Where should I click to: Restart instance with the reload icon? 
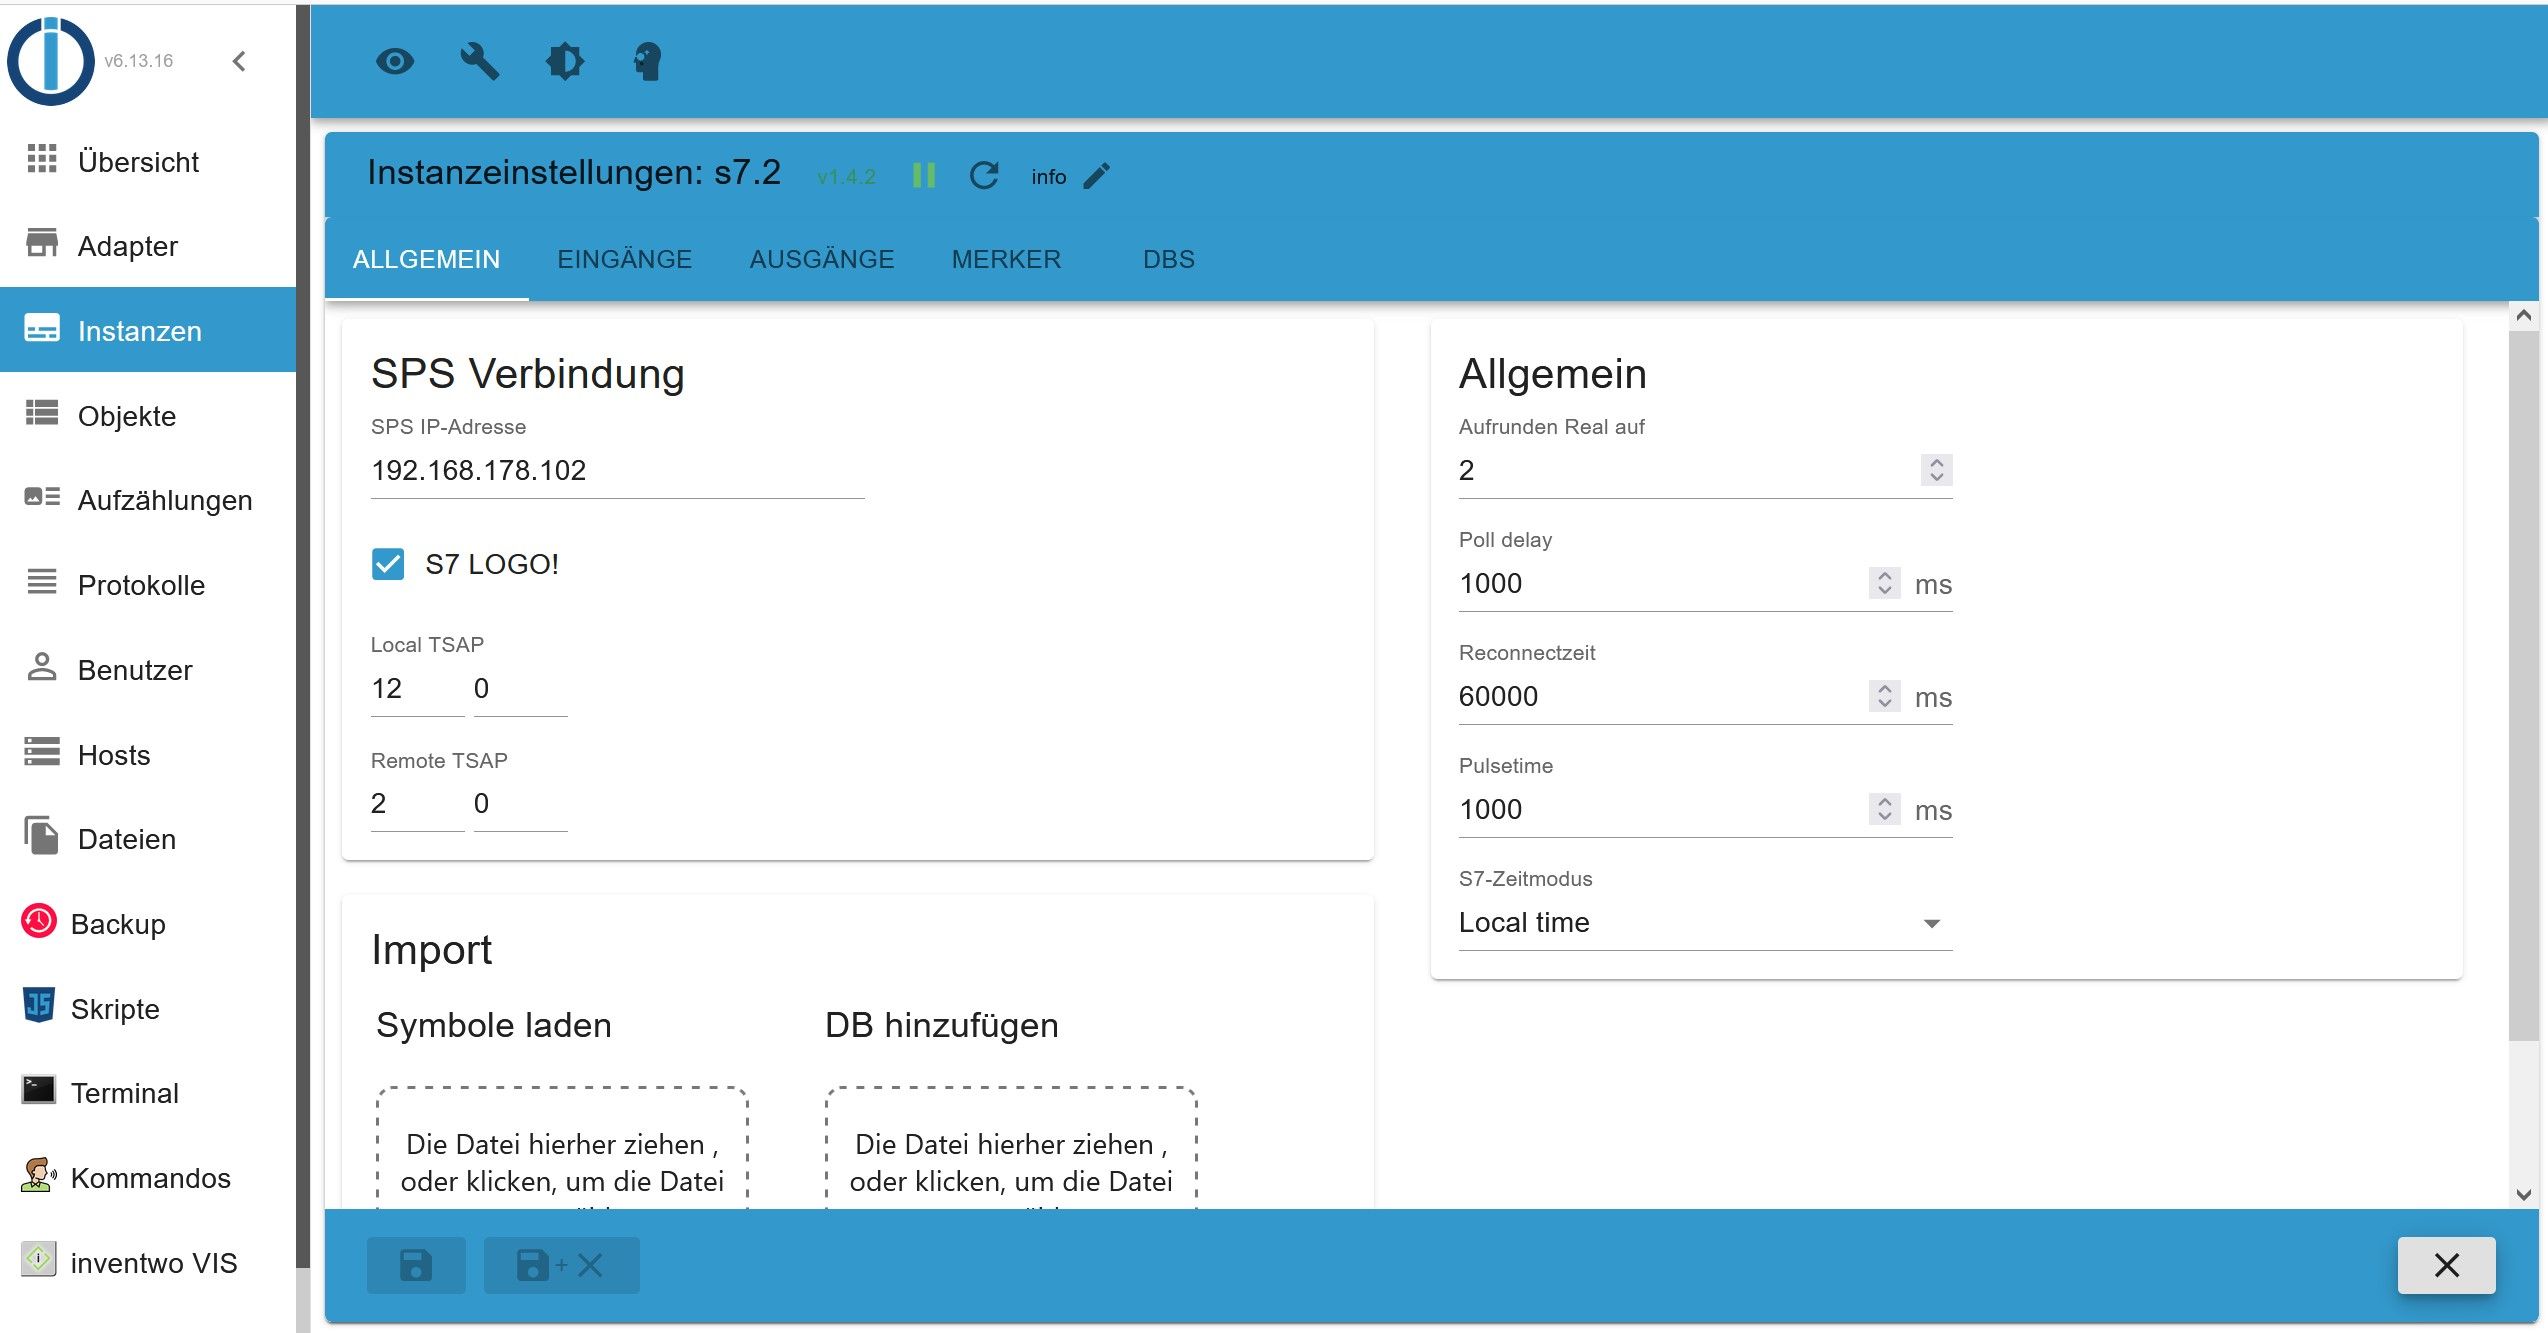click(984, 176)
